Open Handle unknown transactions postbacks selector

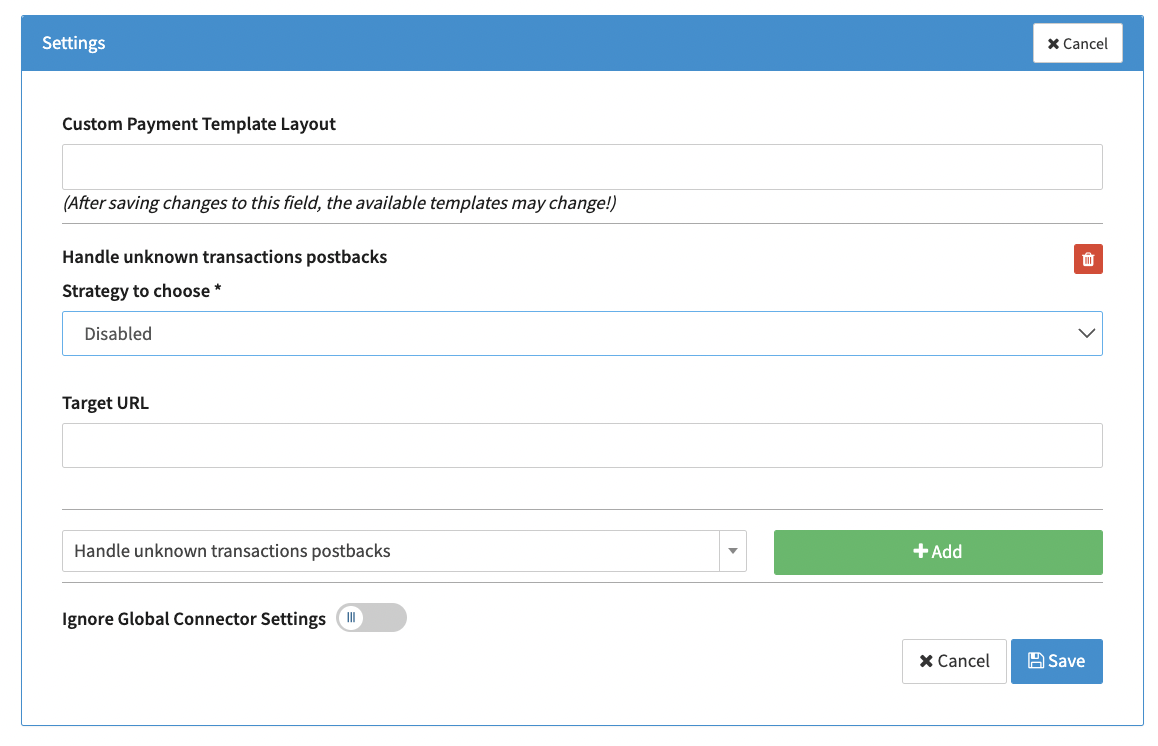[x=391, y=551]
